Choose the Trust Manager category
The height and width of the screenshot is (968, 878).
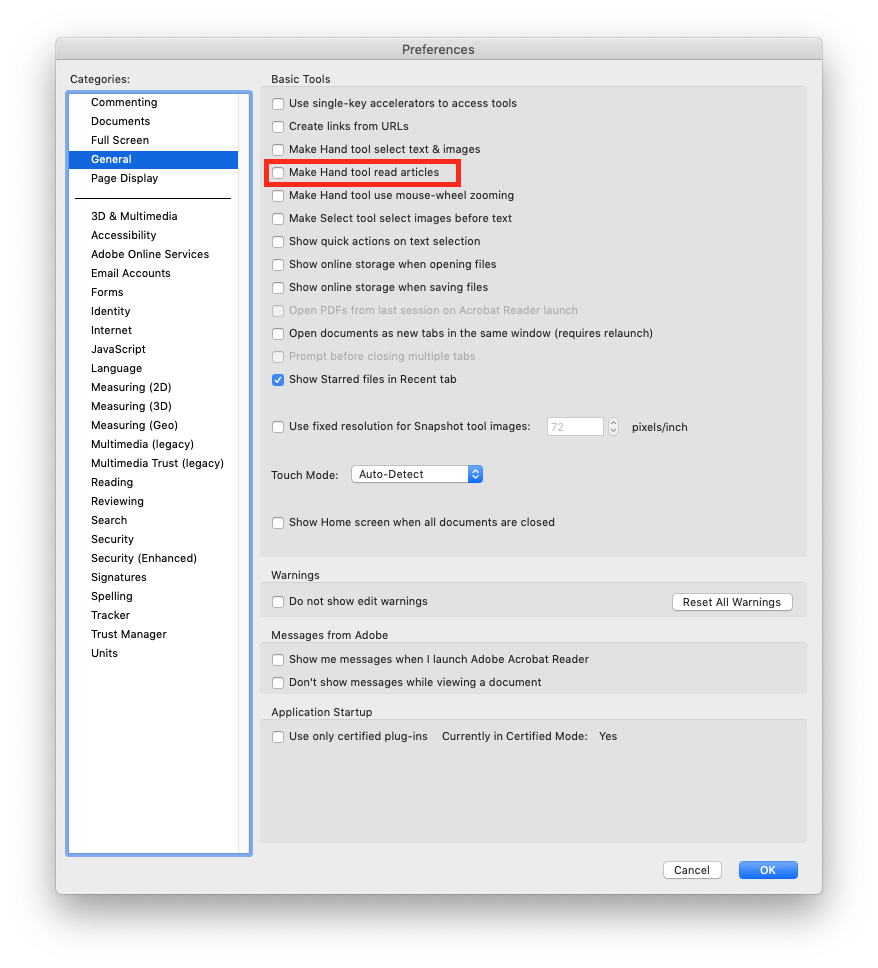click(129, 634)
